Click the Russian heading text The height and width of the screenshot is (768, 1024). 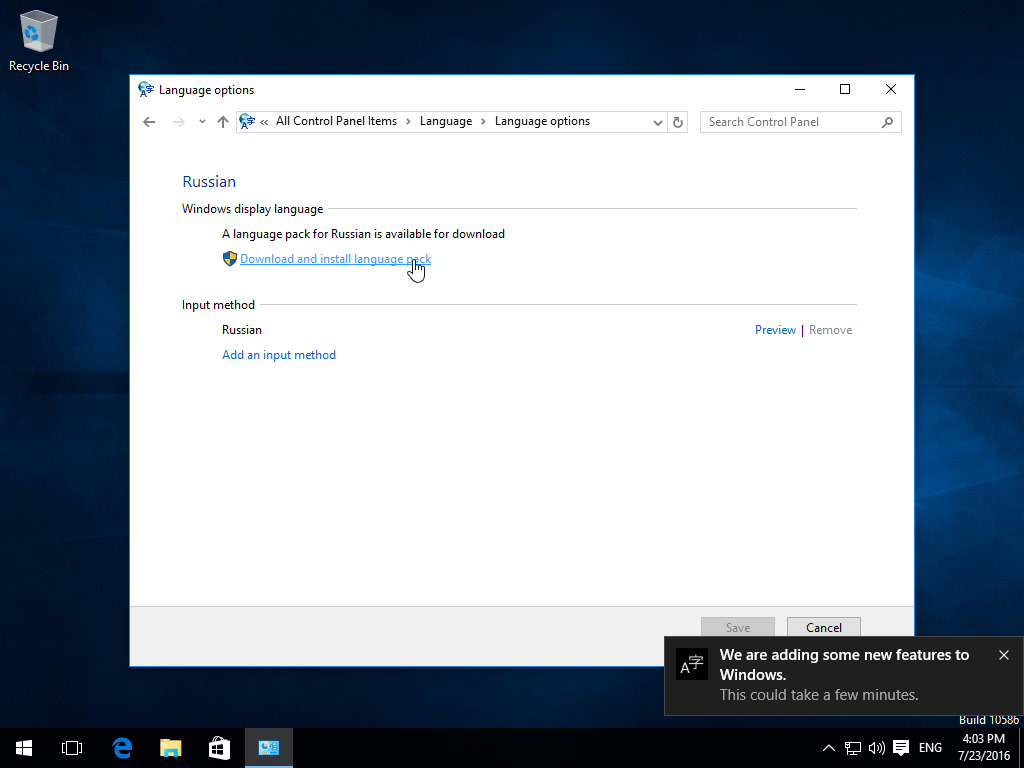(209, 182)
